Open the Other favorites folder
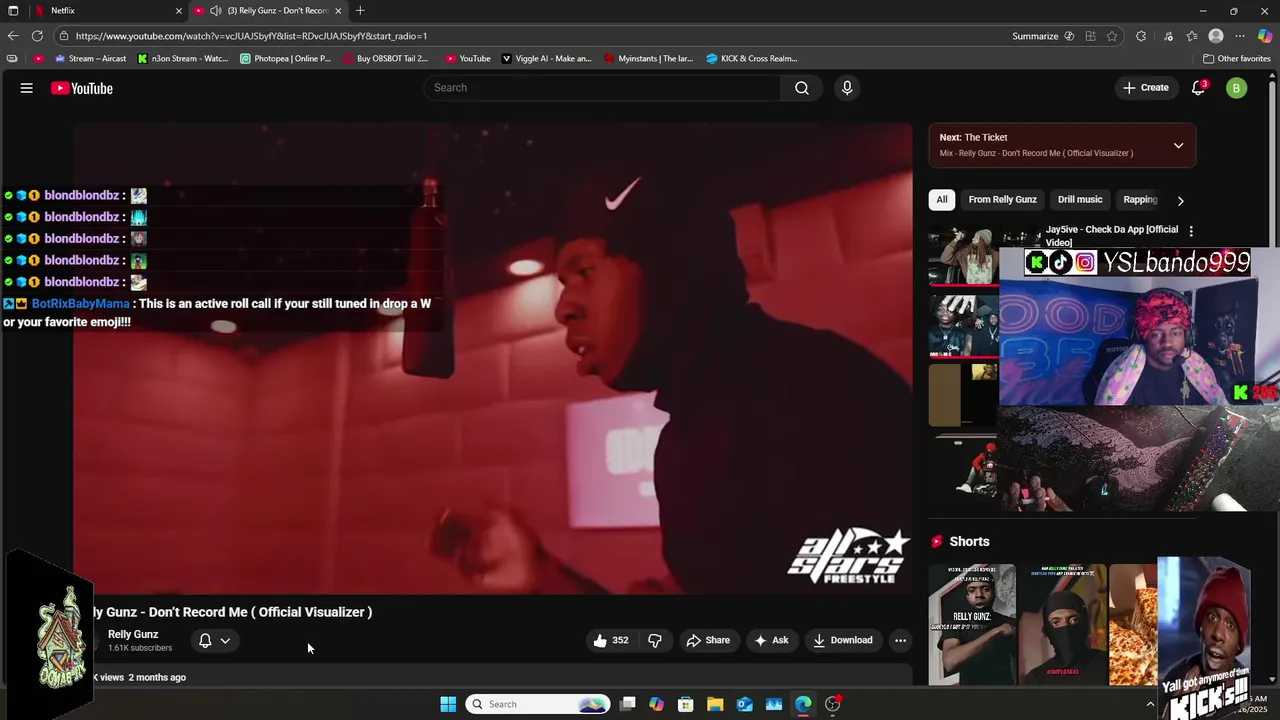 [1236, 58]
